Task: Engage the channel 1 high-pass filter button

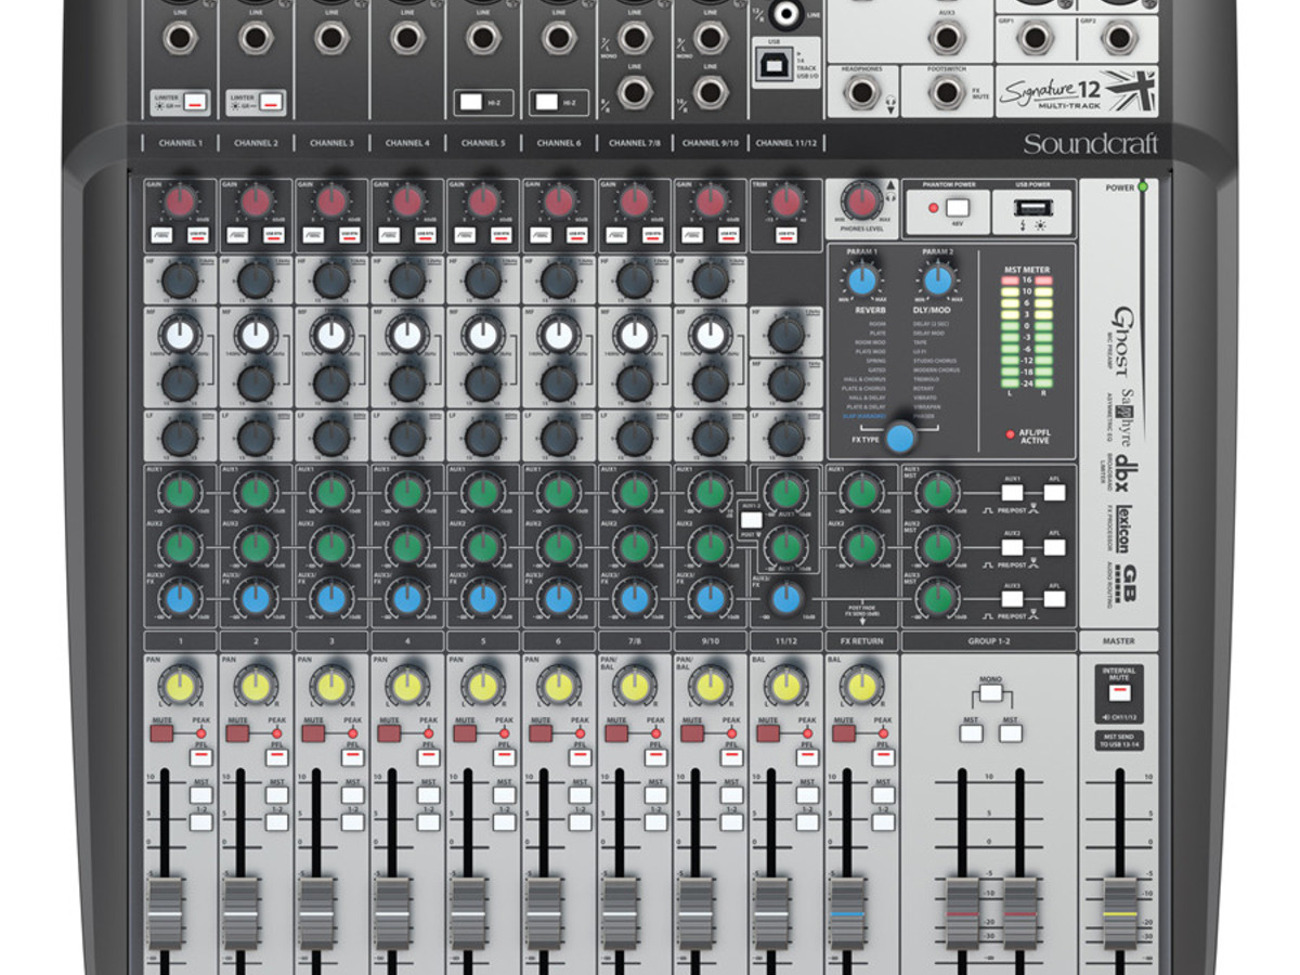Action: 160,235
